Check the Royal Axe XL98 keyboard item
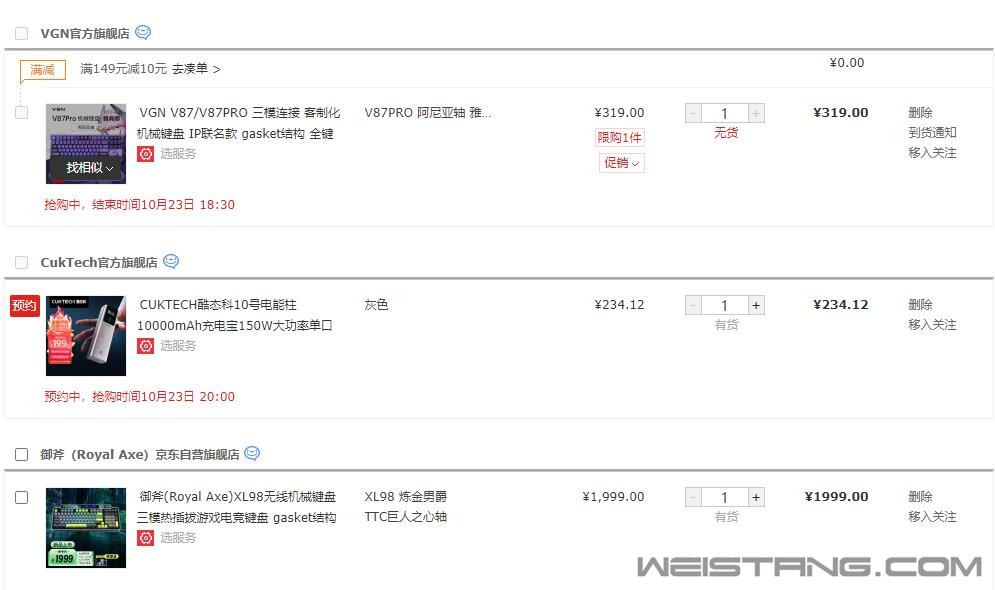The height and width of the screenshot is (590, 995). click(x=22, y=497)
